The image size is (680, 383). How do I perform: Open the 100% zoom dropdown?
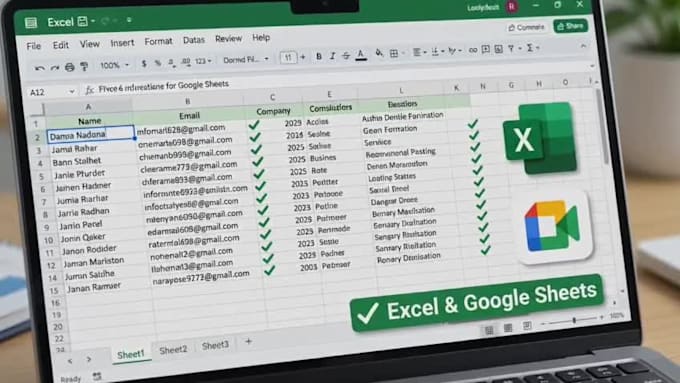point(114,65)
